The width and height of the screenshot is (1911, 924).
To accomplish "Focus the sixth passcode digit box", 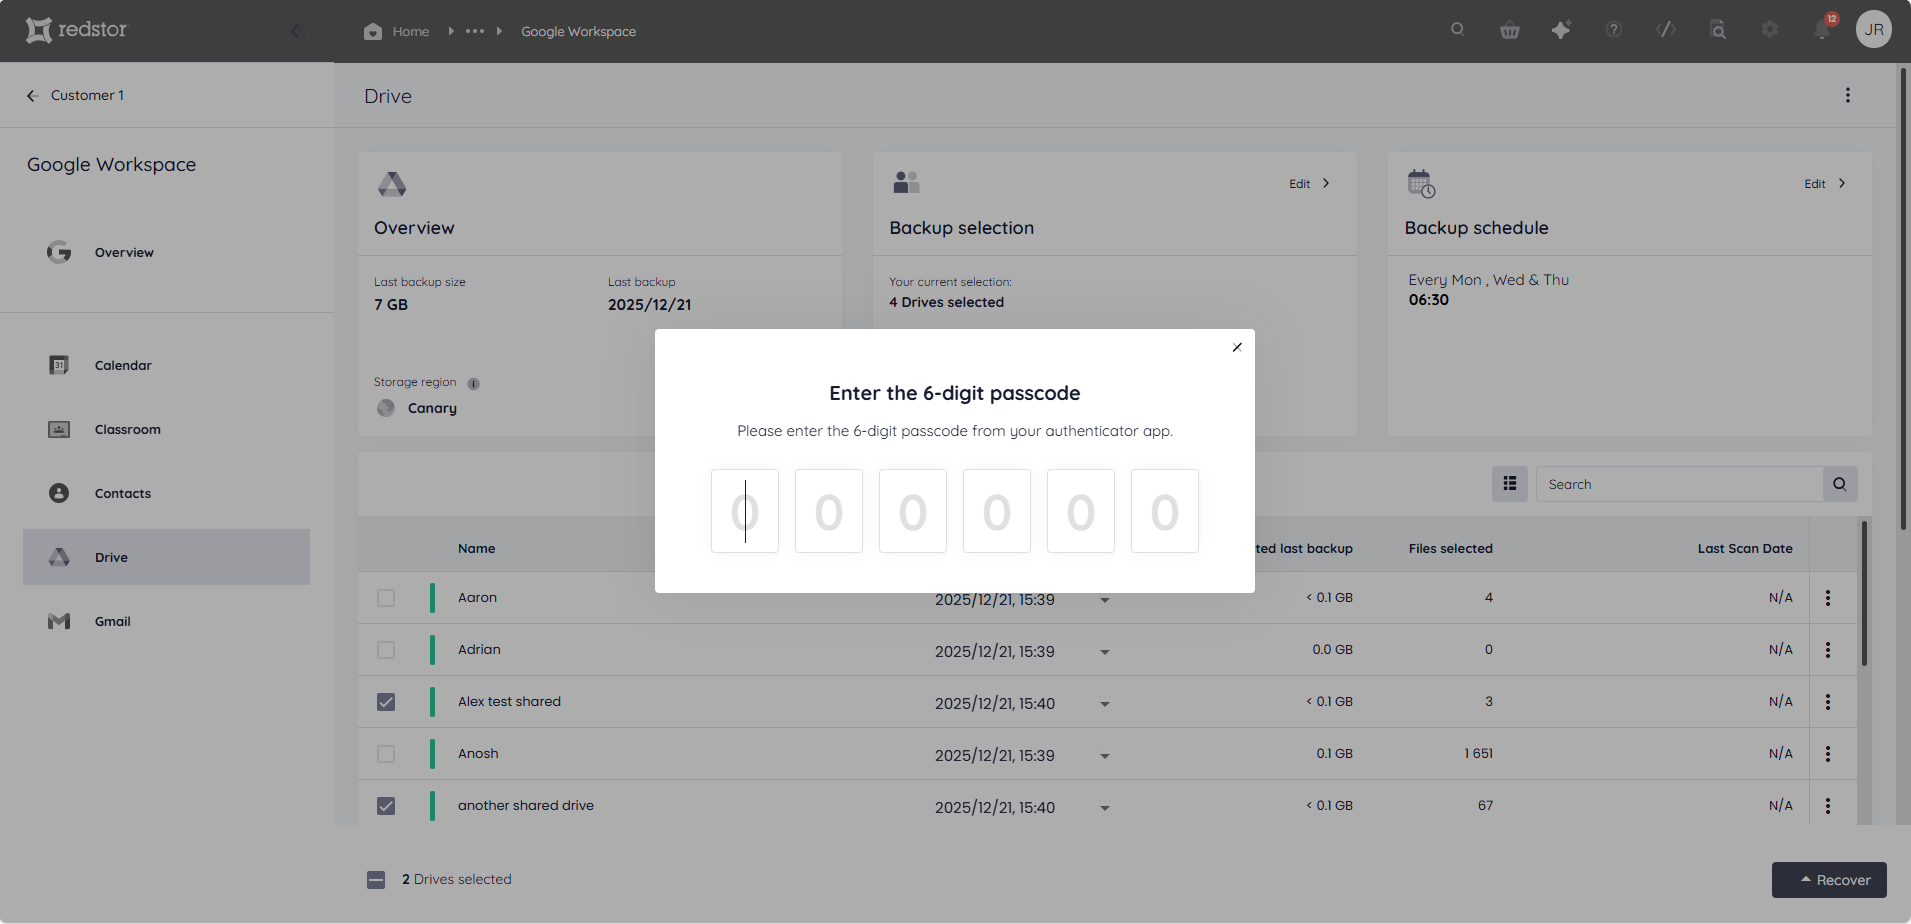I will pos(1165,511).
